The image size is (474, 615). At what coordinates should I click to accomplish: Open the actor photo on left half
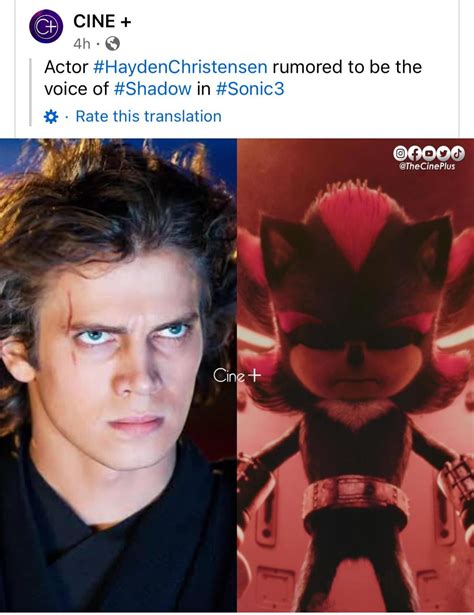click(x=118, y=375)
